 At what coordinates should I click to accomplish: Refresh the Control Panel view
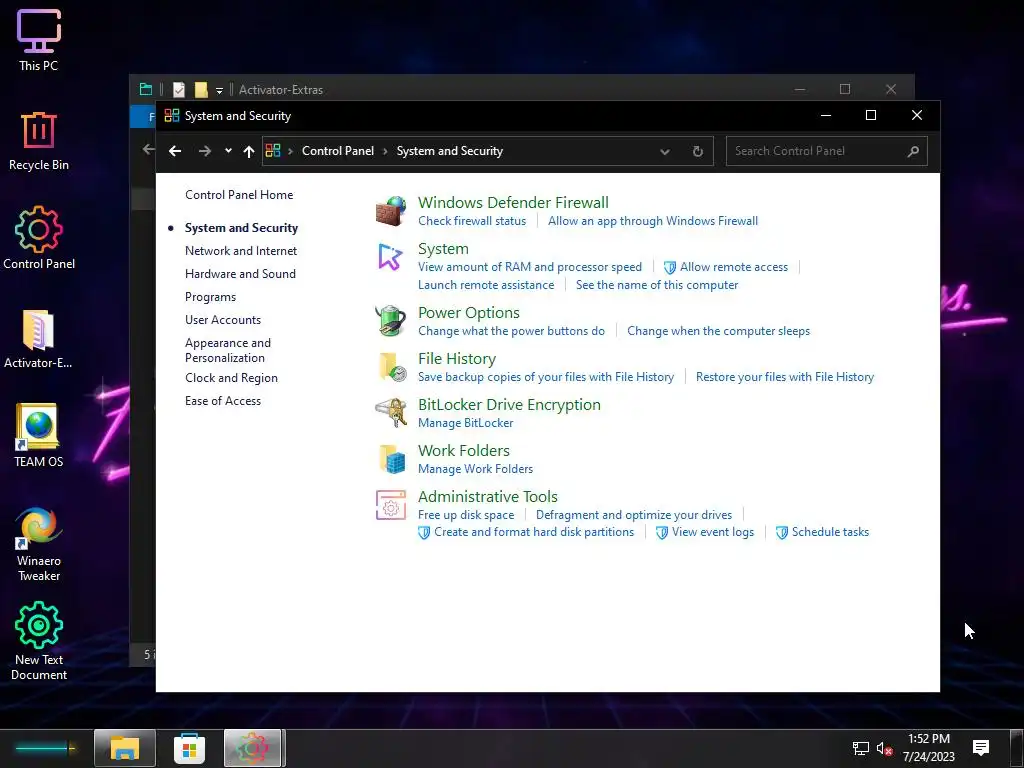(697, 151)
